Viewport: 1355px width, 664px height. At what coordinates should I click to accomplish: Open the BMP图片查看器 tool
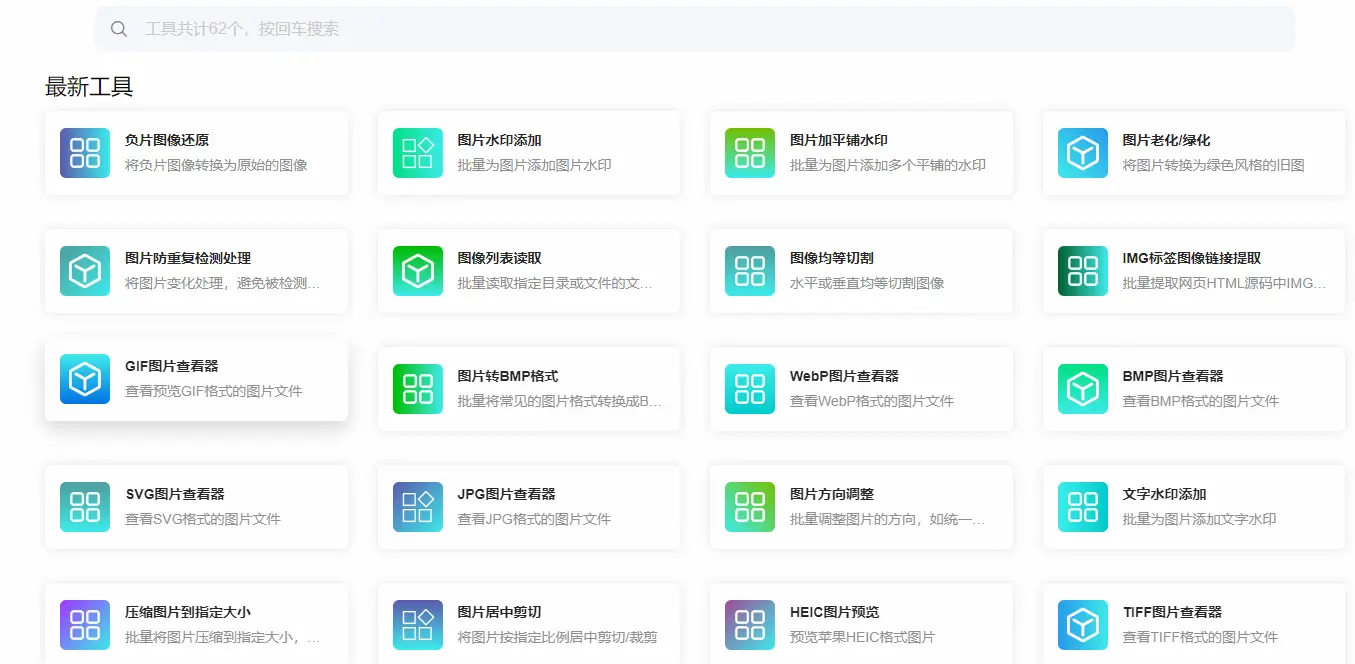1192,389
